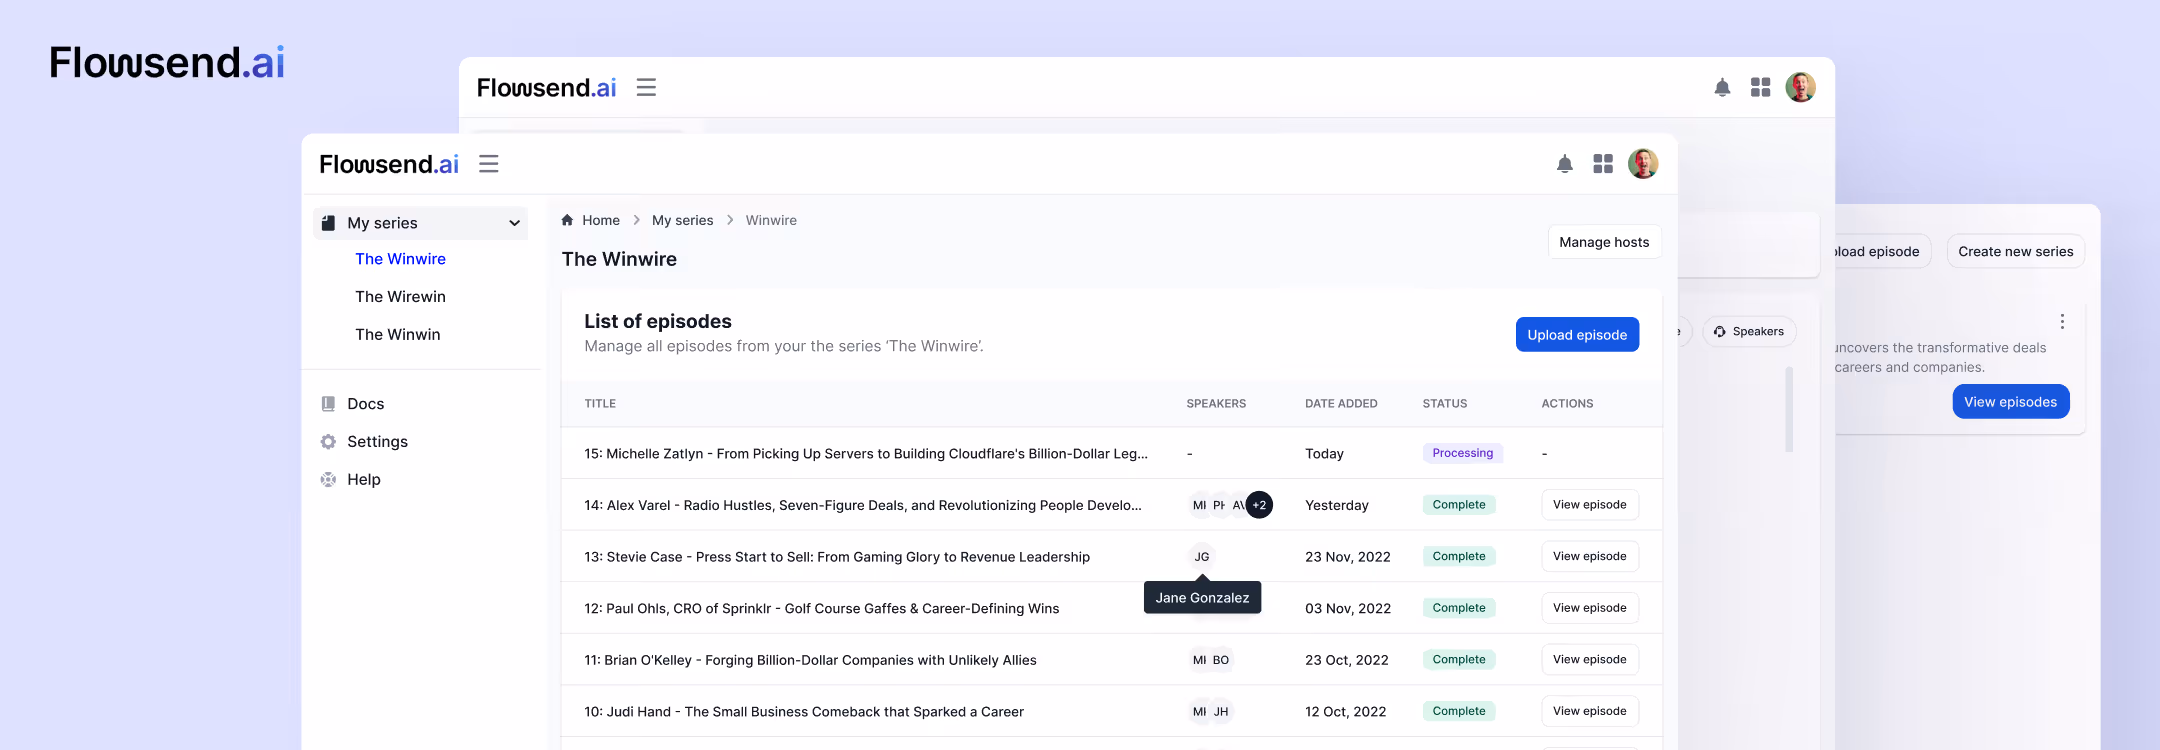
Task: Click the Flowsend.ai logo in front window
Action: point(389,164)
